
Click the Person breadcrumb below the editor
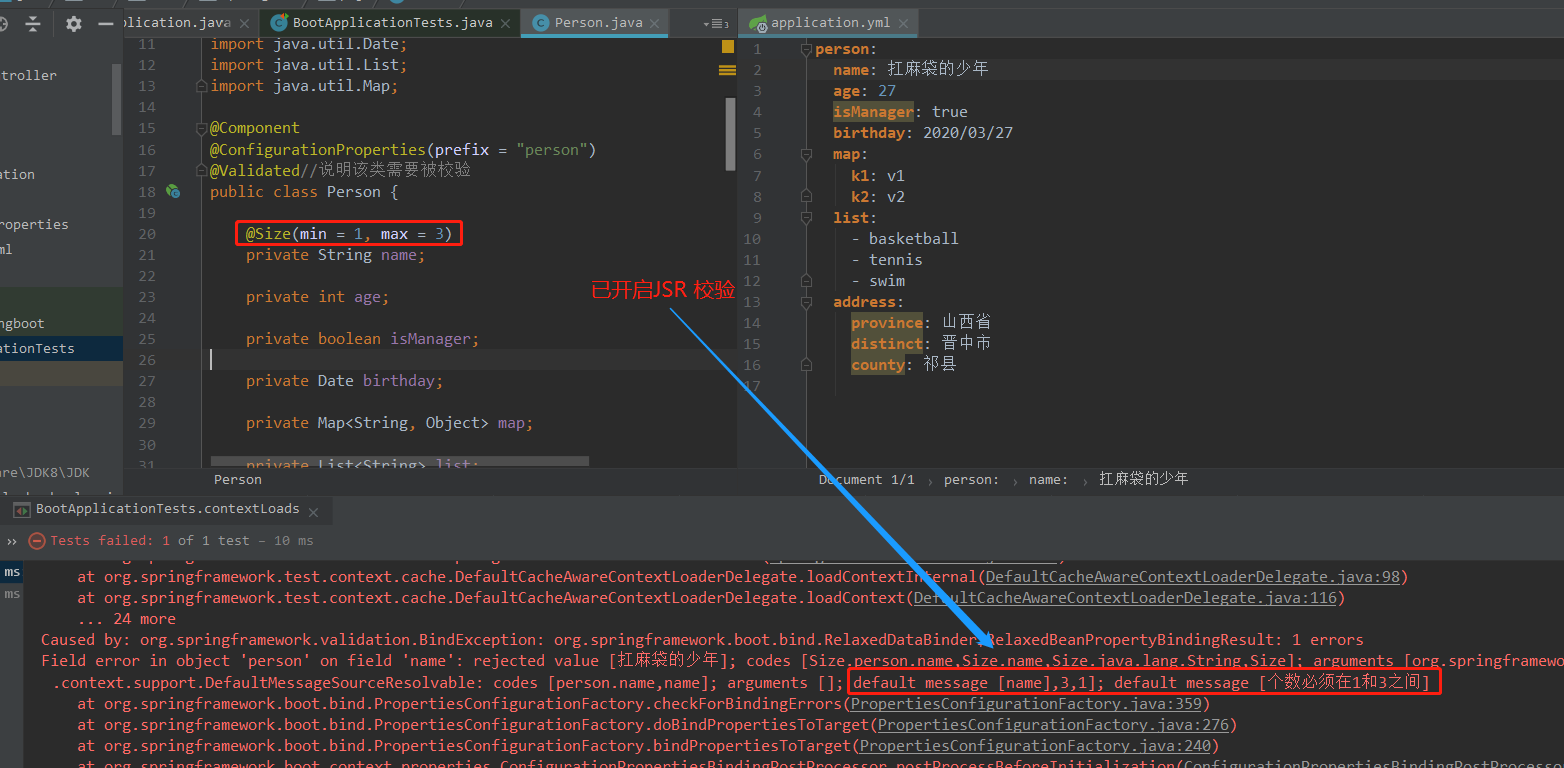(238, 479)
